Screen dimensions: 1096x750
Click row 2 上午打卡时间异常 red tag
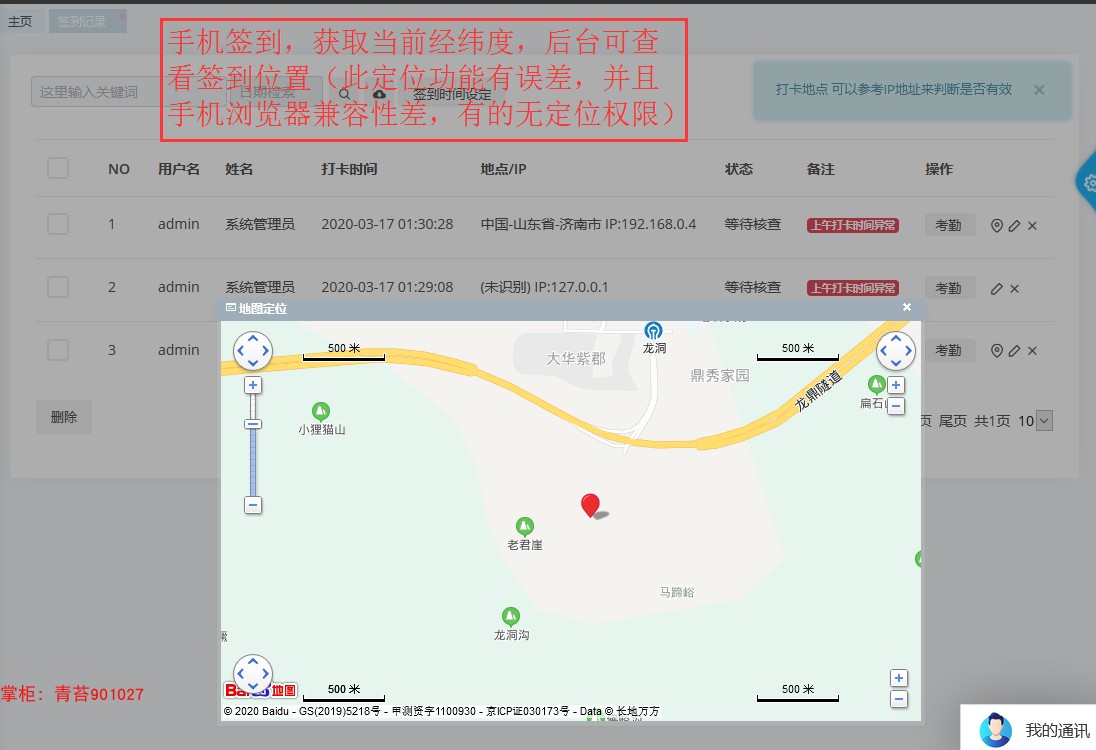[x=853, y=287]
